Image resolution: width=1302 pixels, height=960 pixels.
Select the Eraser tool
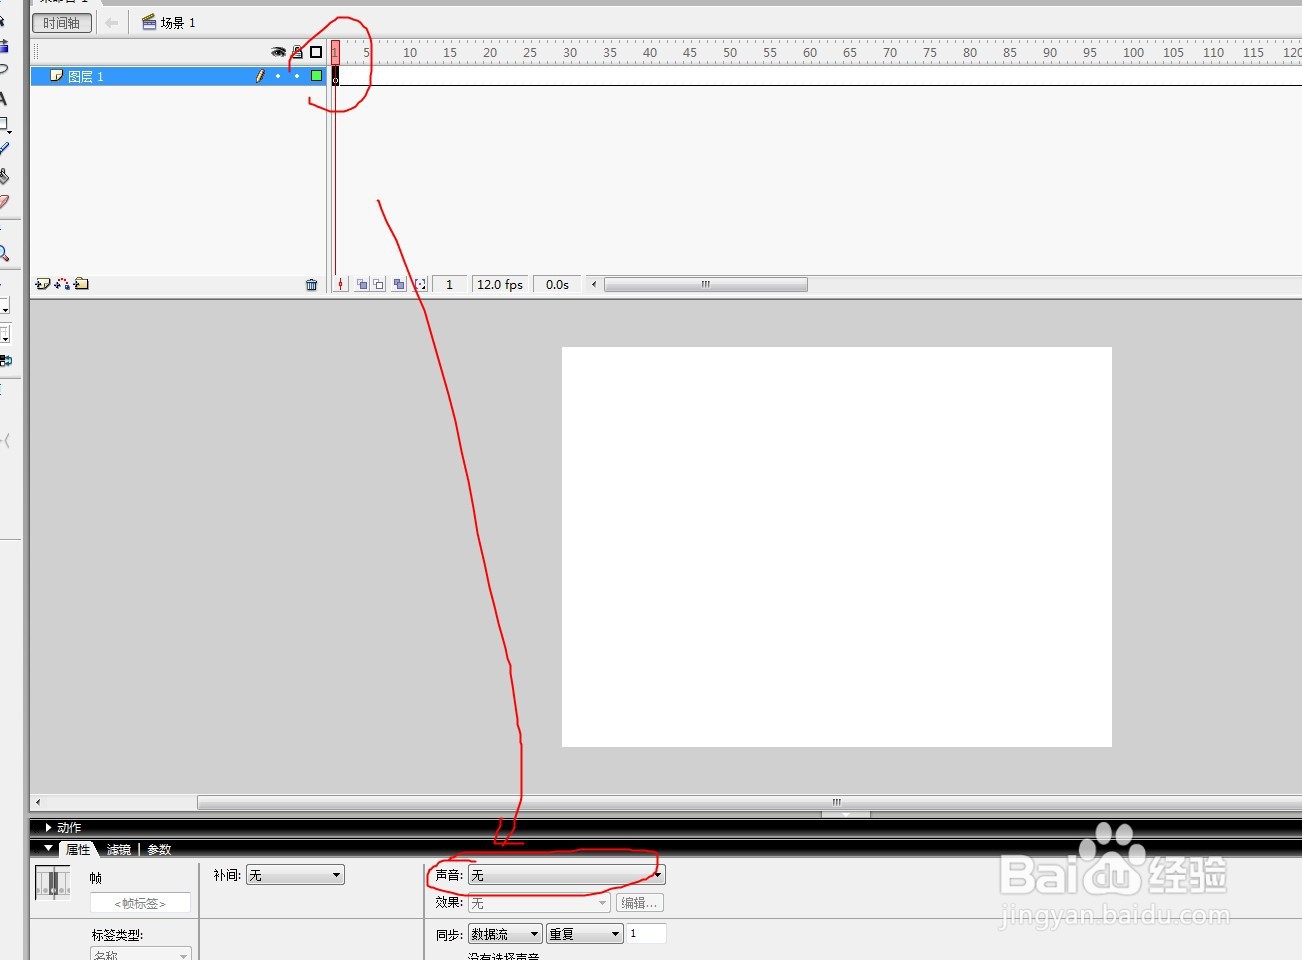[x=4, y=202]
